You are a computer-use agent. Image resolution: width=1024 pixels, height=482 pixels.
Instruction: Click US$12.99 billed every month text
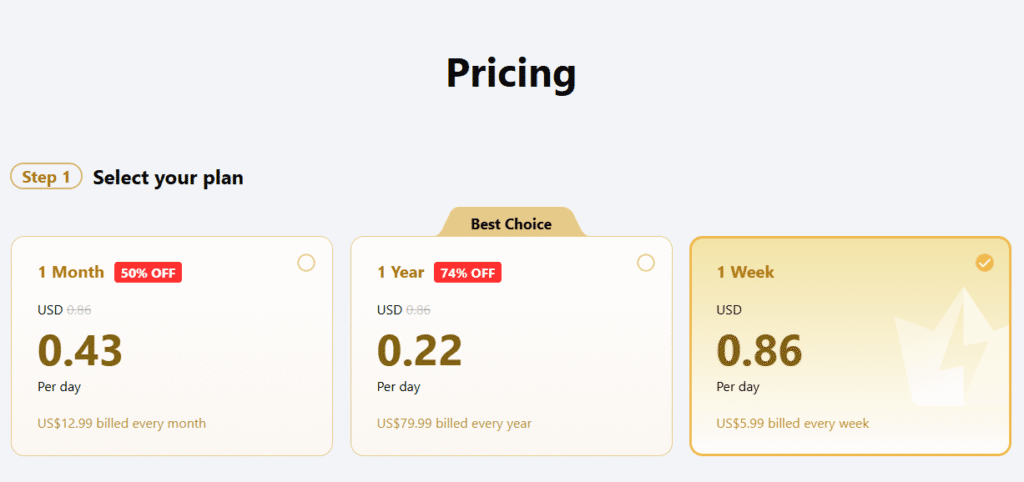click(121, 423)
